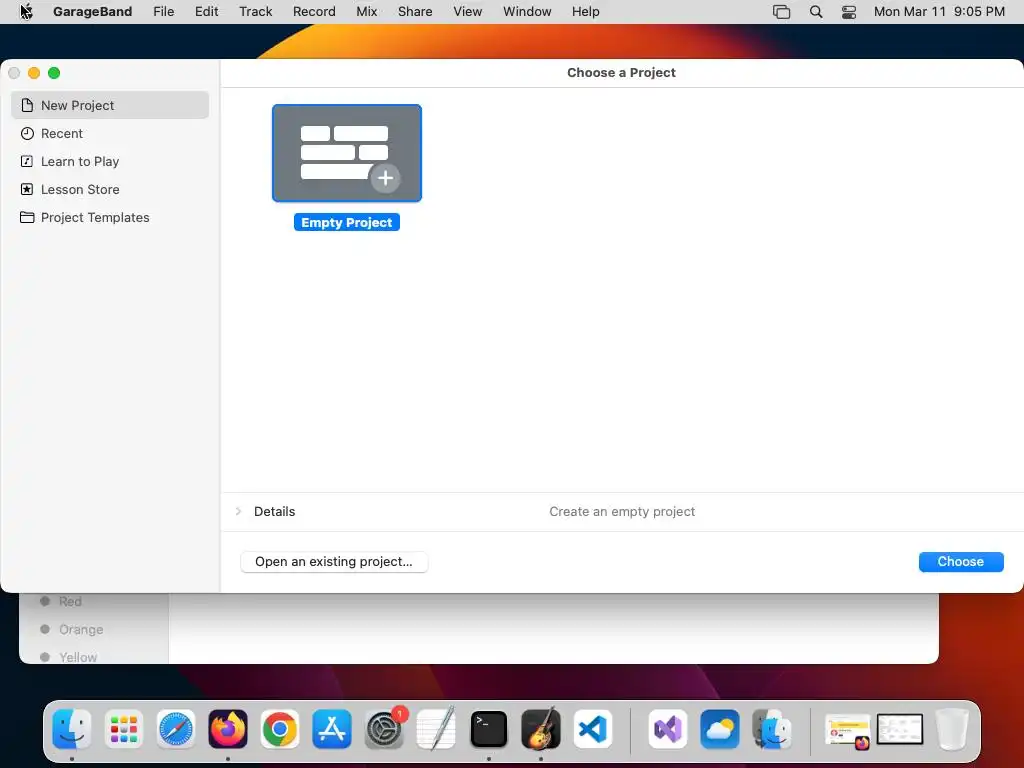
Task: Open the Track menu
Action: click(255, 11)
